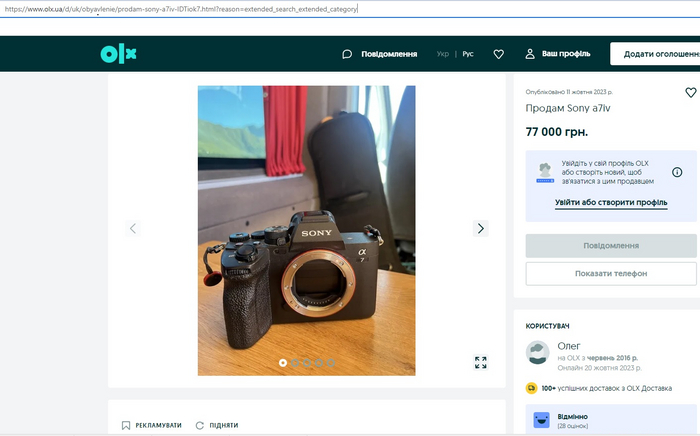Click ПІДНЯТИ refresh icon

click(x=200, y=425)
